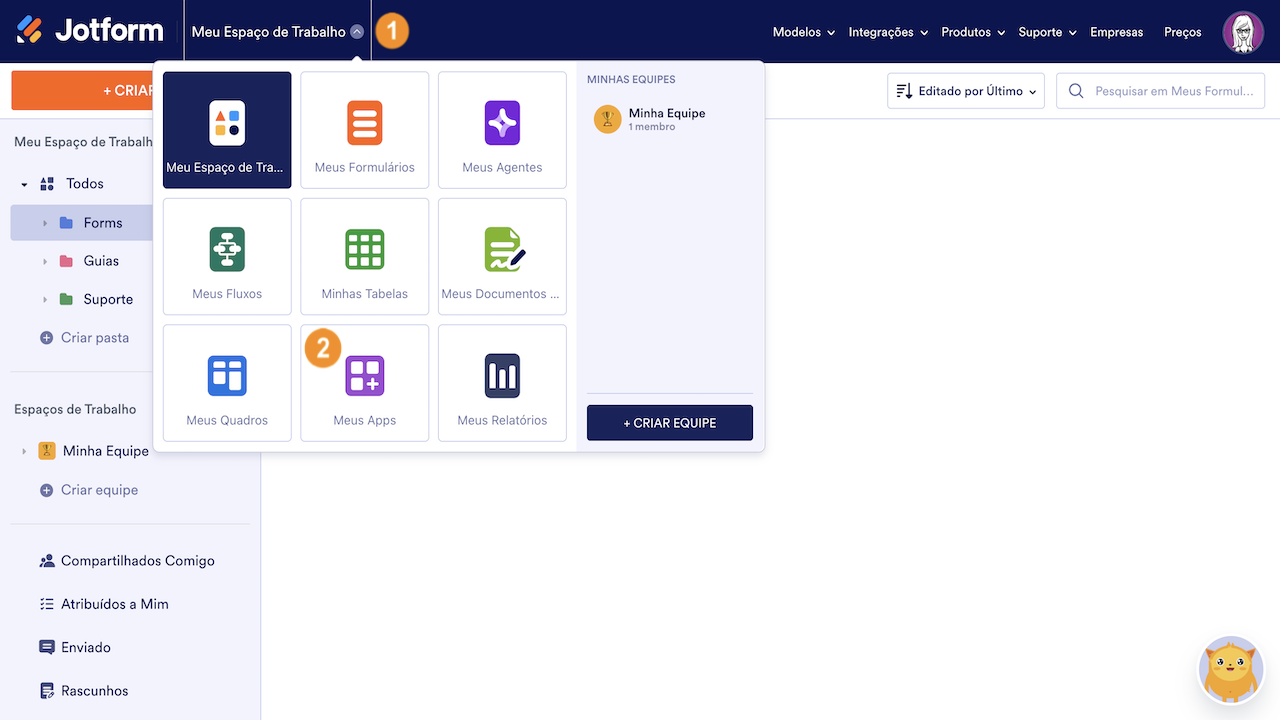The width and height of the screenshot is (1280, 720).
Task: Click the Compartilhados Comigo people icon
Action: pyautogui.click(x=47, y=561)
